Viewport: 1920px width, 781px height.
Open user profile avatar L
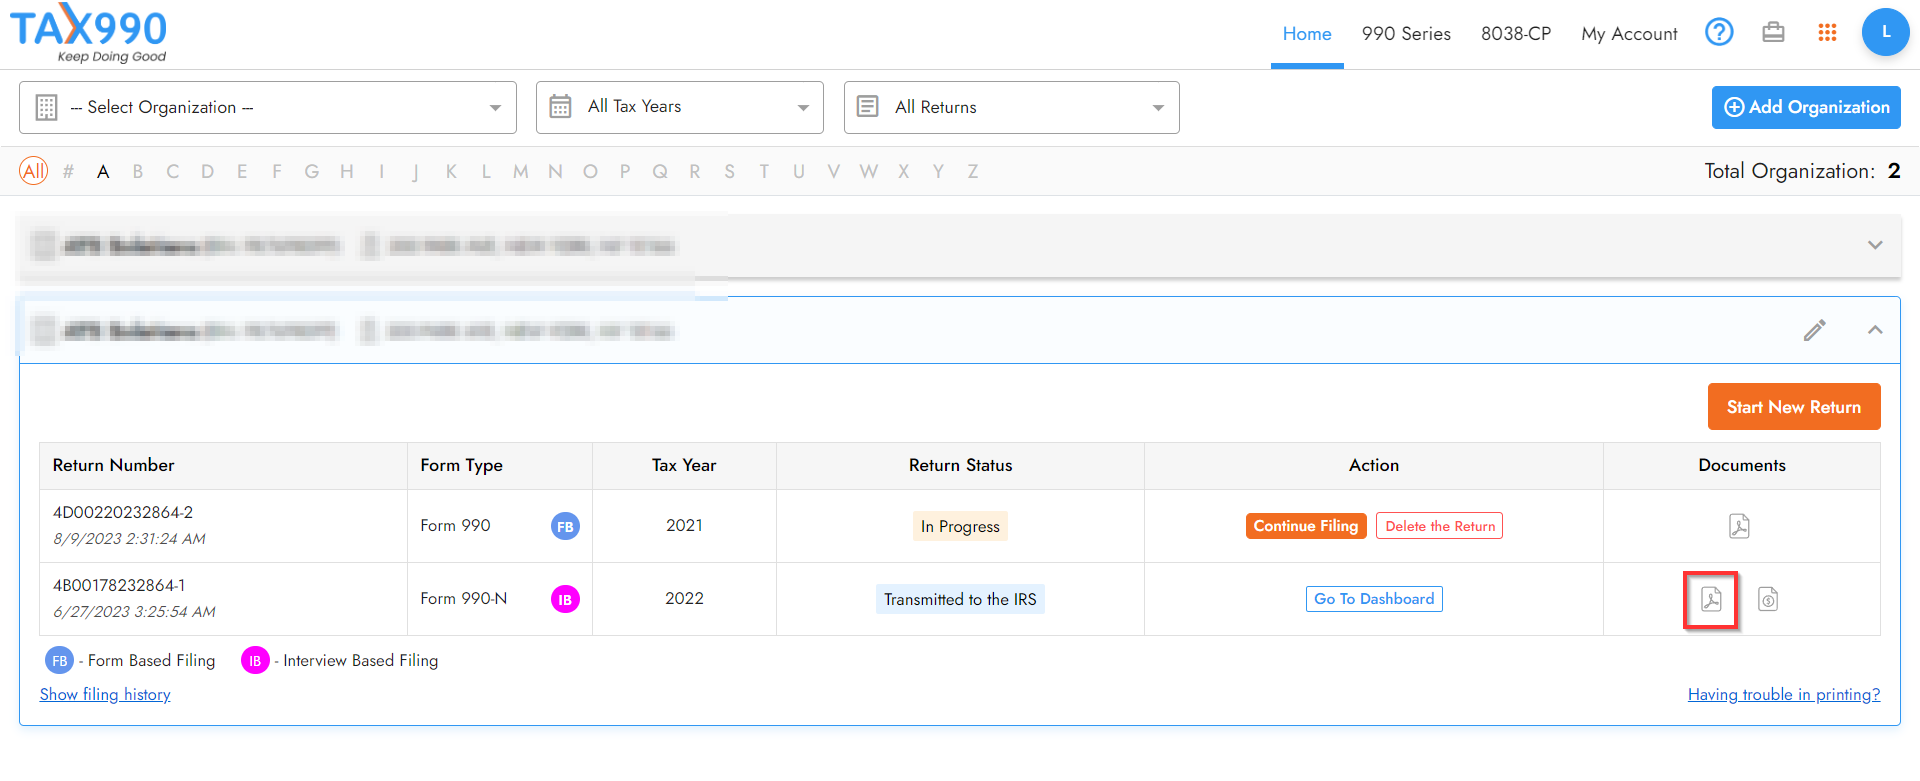coord(1885,32)
